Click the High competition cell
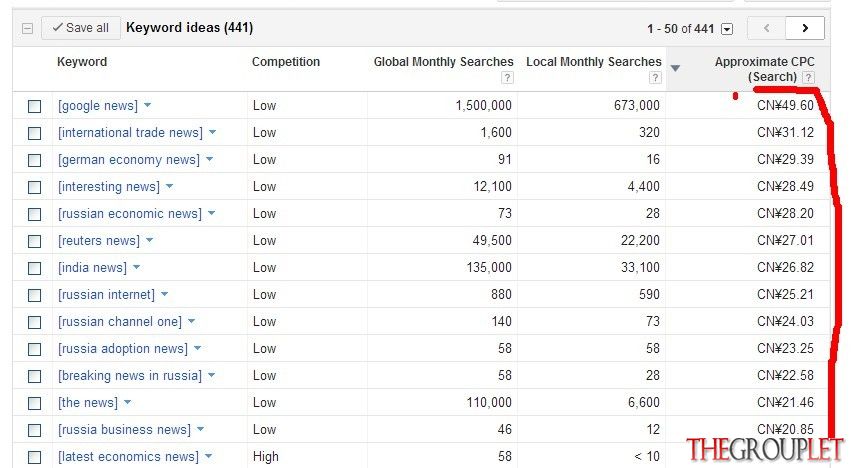Viewport: 851px width, 468px height. pyautogui.click(x=265, y=457)
